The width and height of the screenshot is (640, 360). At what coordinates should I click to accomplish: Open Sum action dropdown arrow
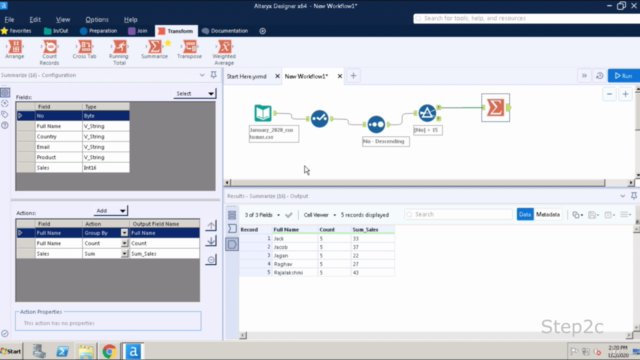pos(124,254)
